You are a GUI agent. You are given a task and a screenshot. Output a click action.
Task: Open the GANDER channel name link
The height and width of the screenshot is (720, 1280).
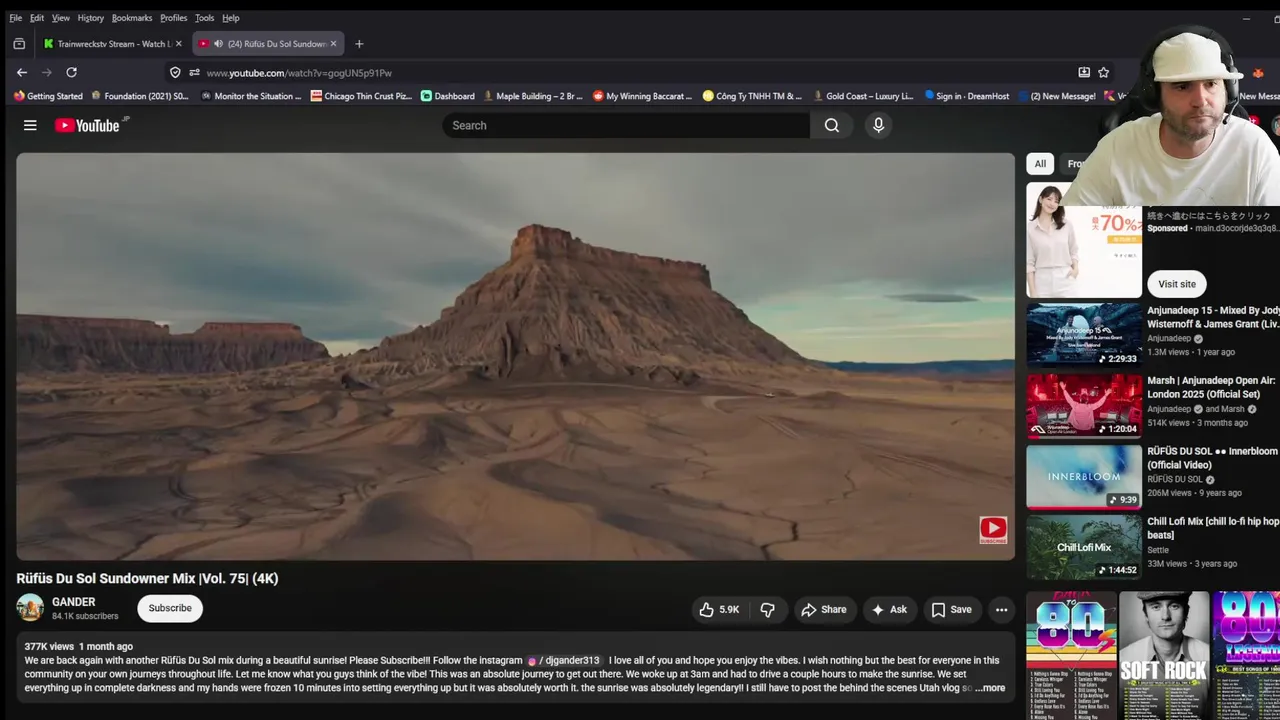tap(74, 602)
